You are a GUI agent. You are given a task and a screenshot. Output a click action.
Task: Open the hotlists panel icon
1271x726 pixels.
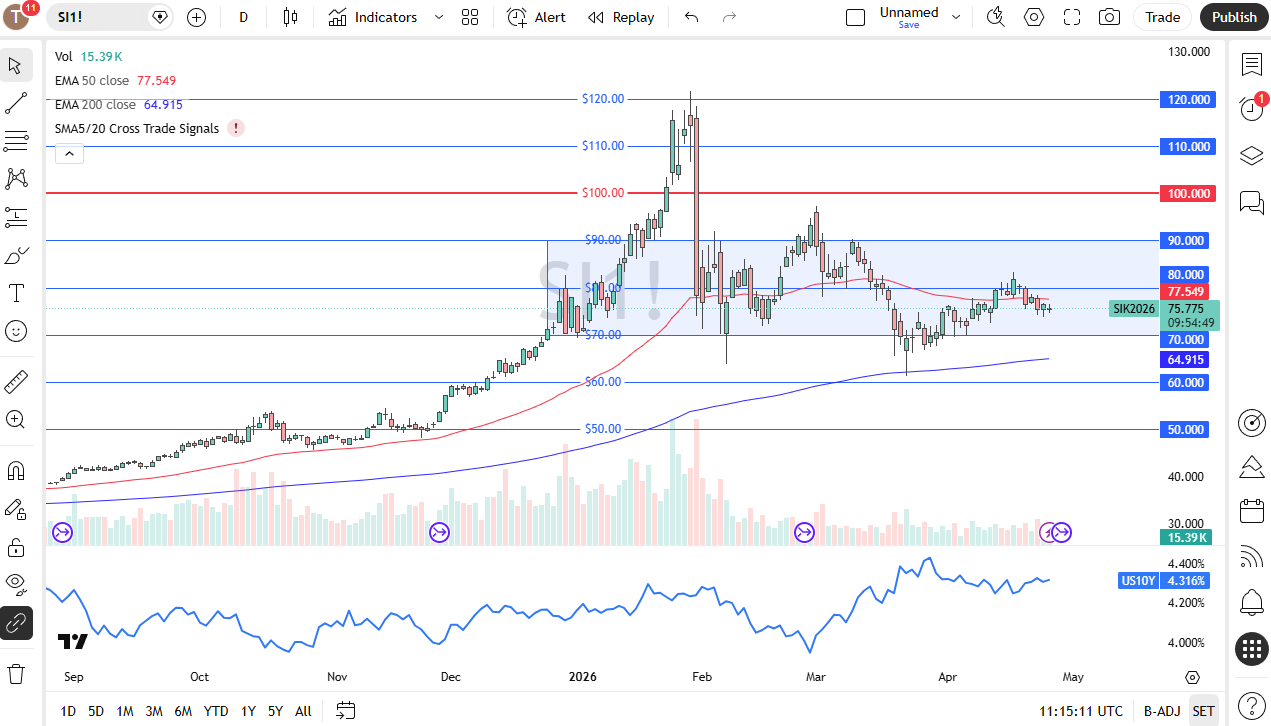click(x=1251, y=466)
